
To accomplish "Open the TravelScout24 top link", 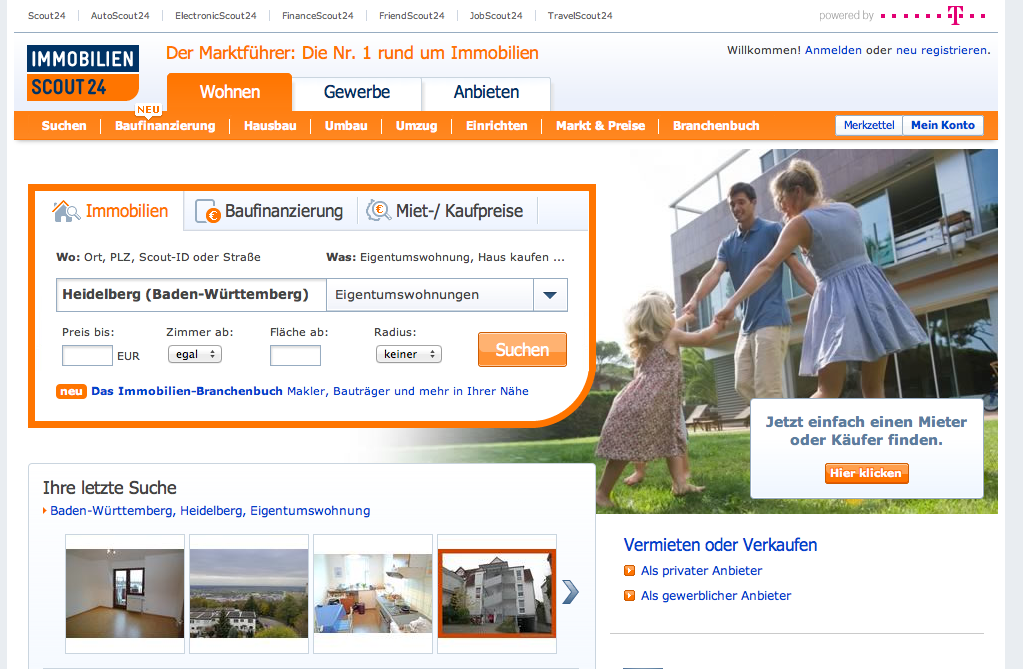I will pyautogui.click(x=580, y=16).
